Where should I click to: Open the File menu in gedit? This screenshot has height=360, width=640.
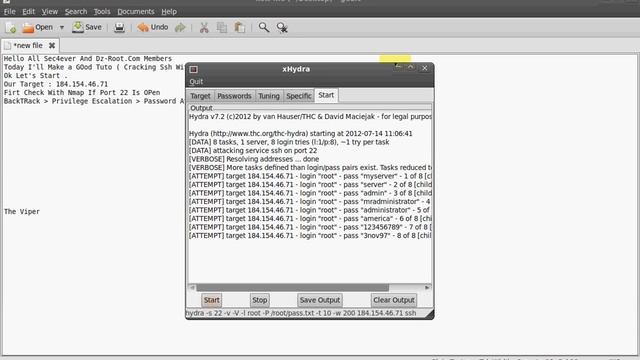coord(9,11)
